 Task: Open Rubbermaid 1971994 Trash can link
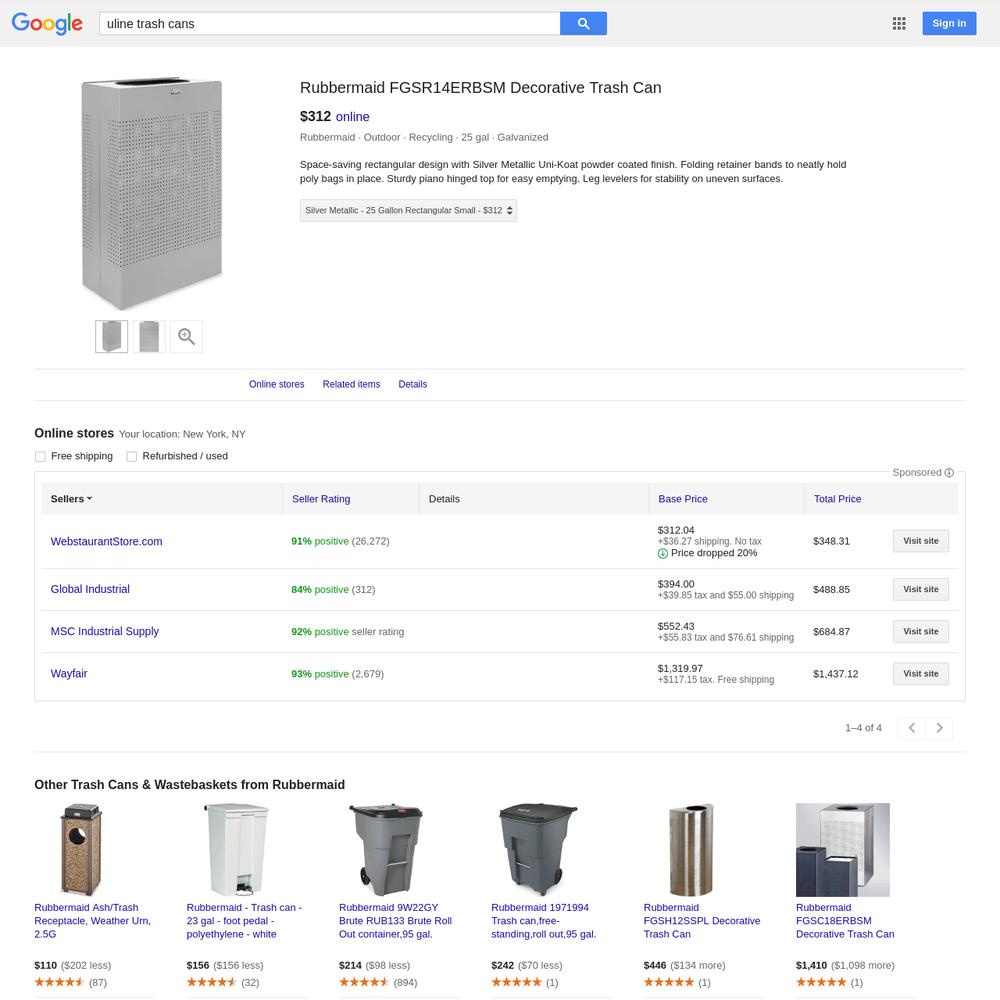point(543,921)
